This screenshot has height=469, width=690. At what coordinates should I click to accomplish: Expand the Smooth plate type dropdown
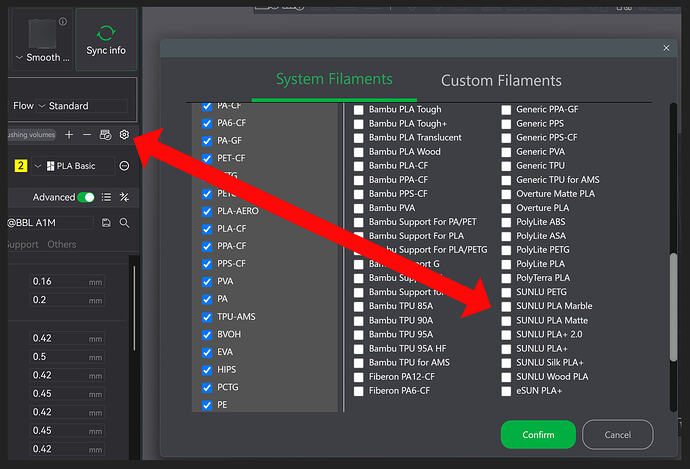click(19, 58)
